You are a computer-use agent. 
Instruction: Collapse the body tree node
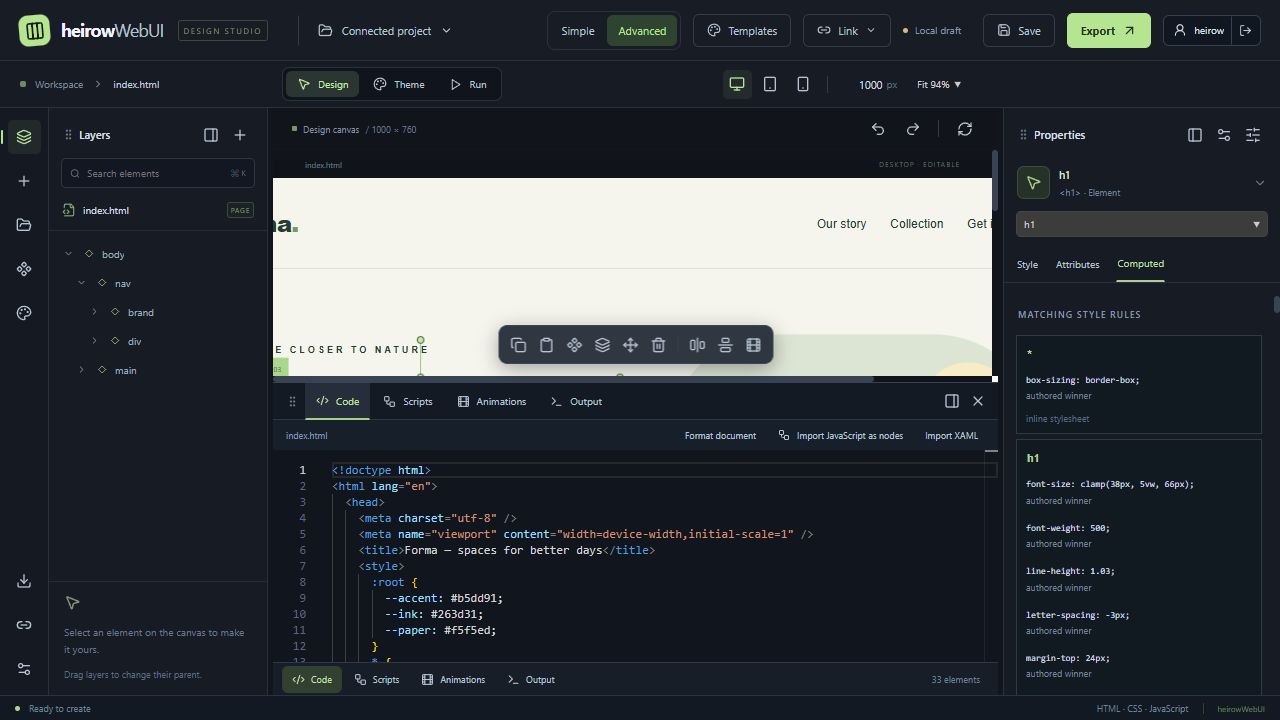pos(69,254)
